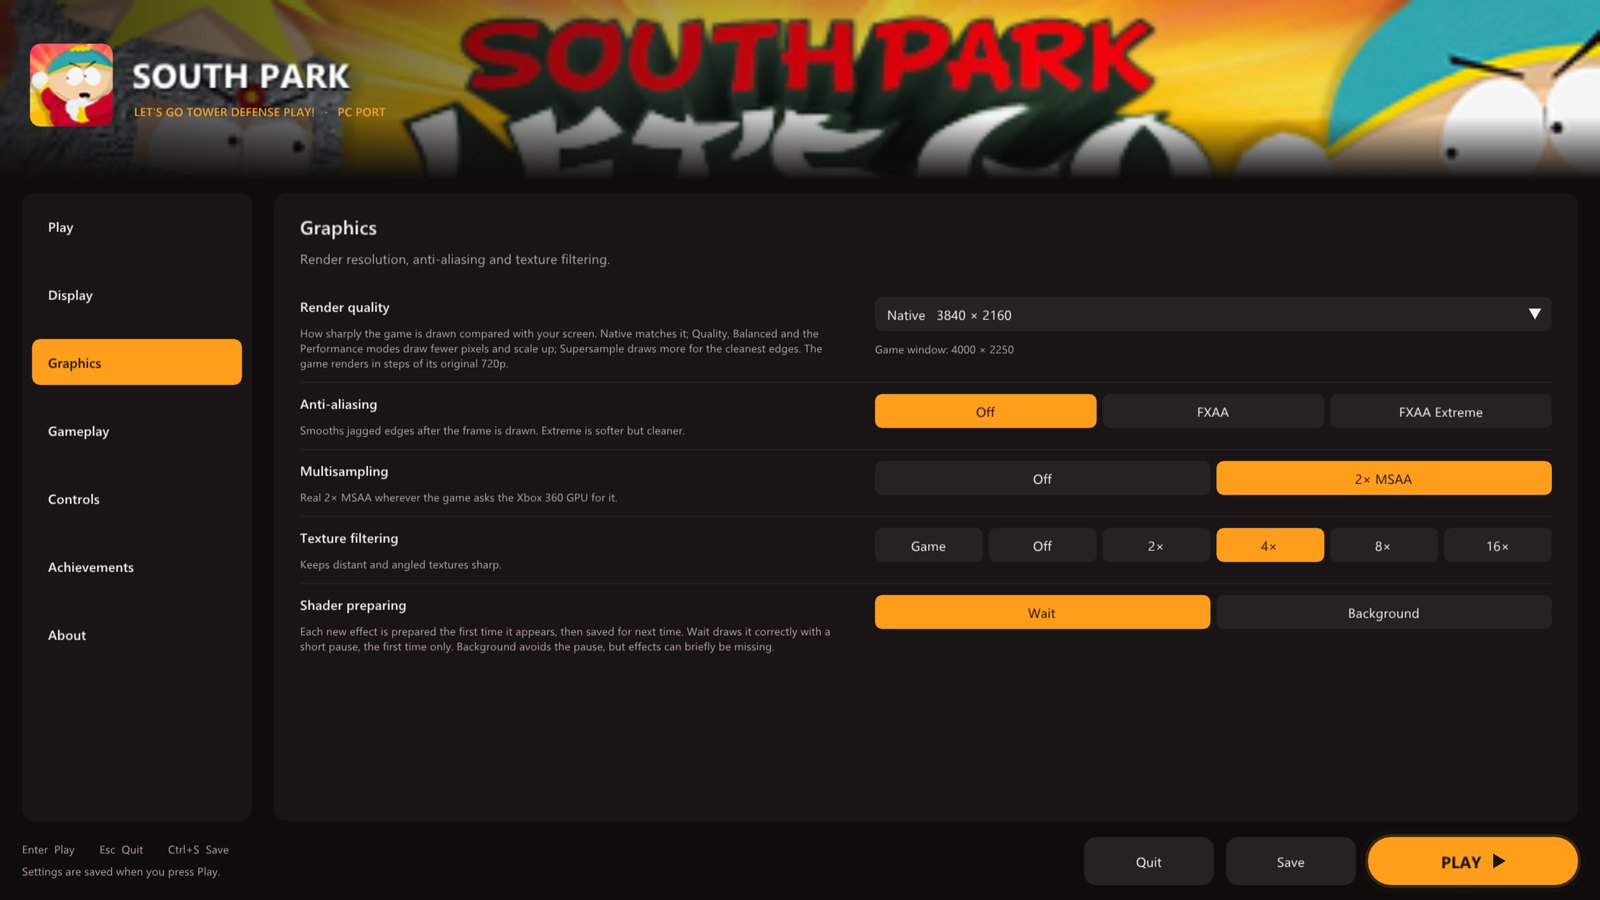Screen dimensions: 1600x900
Task: Open the About section
Action: click(137, 635)
